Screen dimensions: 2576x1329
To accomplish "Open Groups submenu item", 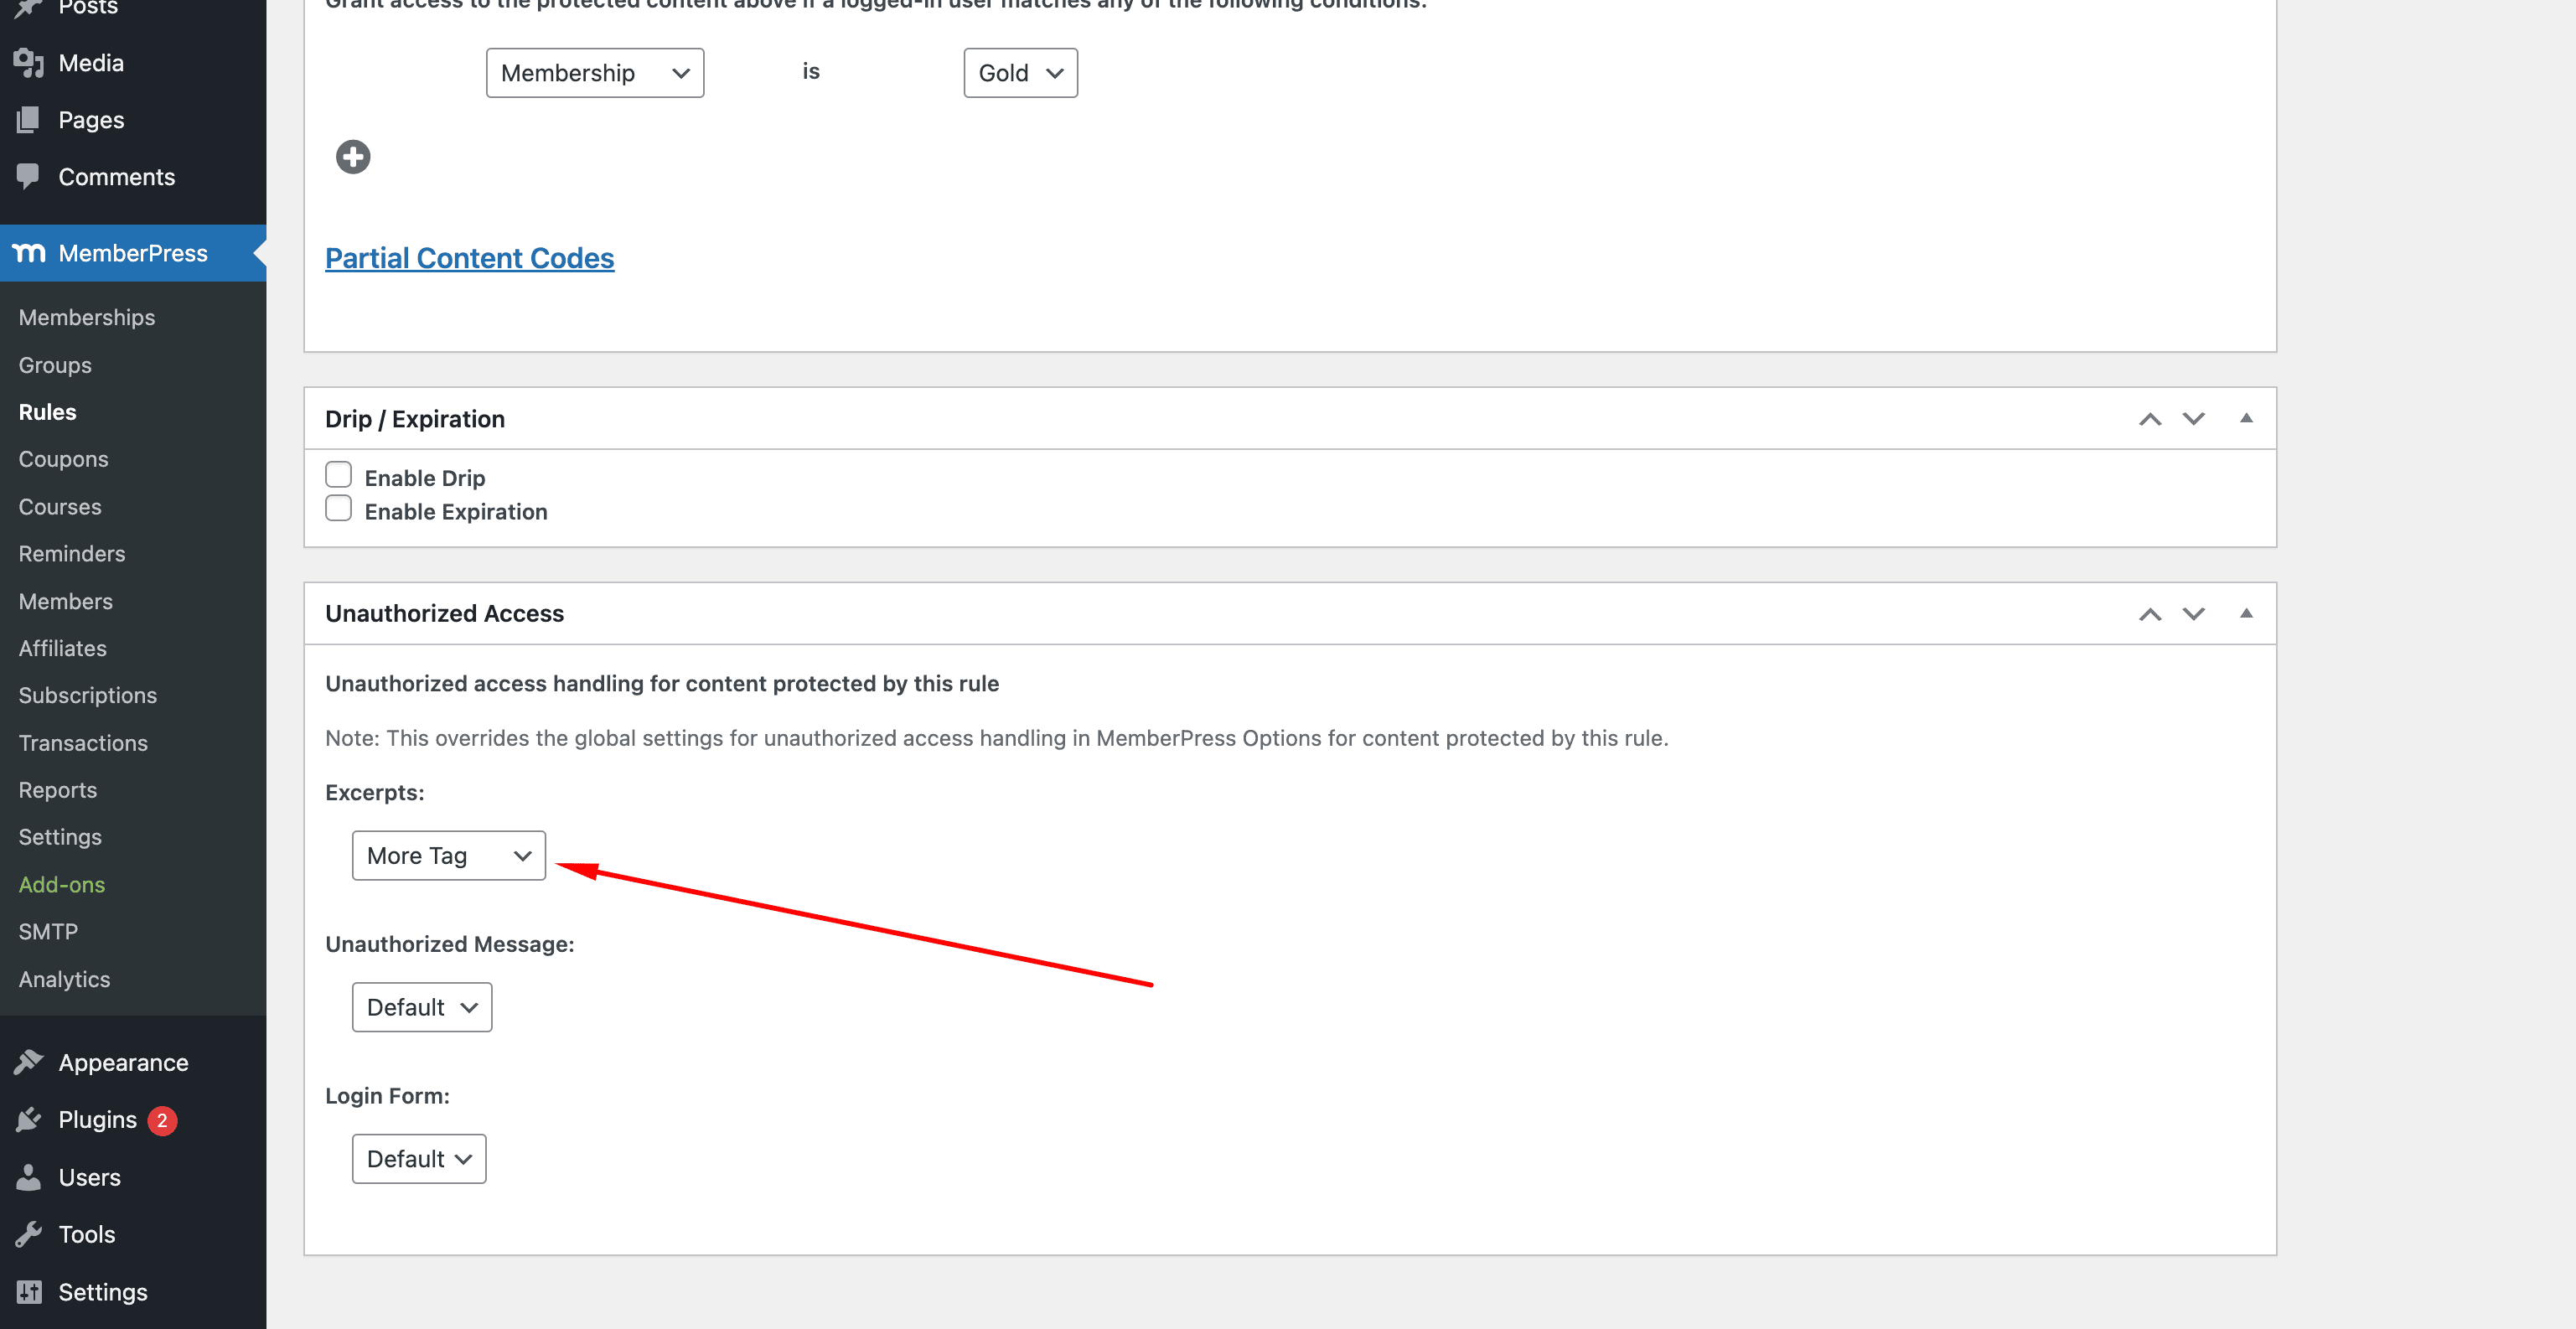I will pos(55,365).
